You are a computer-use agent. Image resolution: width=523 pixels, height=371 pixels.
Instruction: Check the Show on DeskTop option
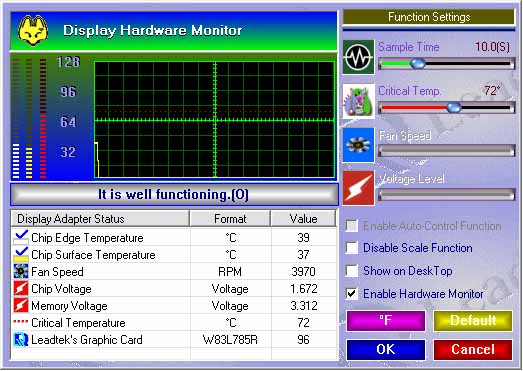(x=352, y=271)
